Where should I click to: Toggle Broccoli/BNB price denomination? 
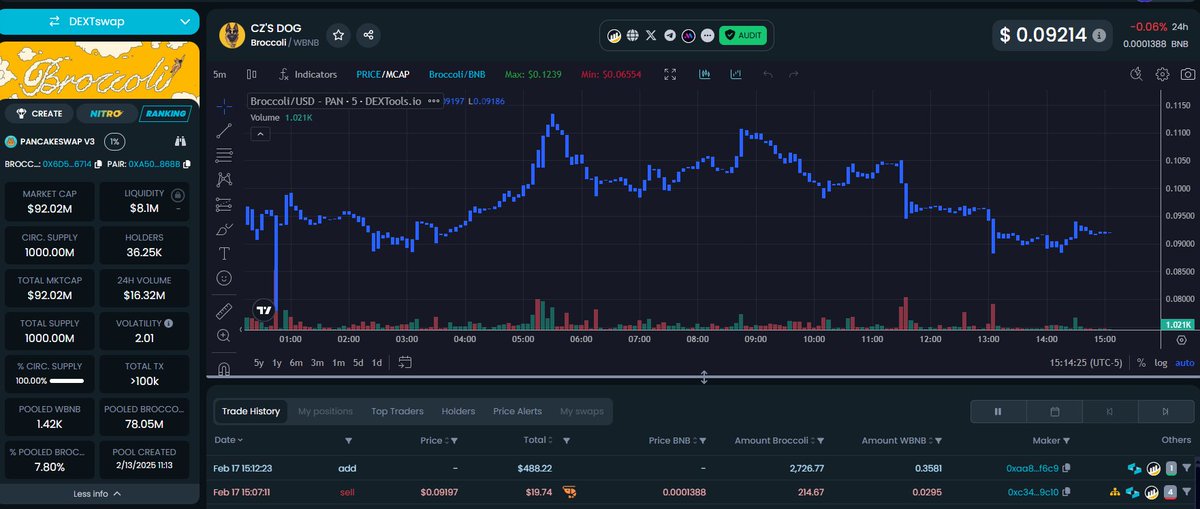(x=457, y=74)
